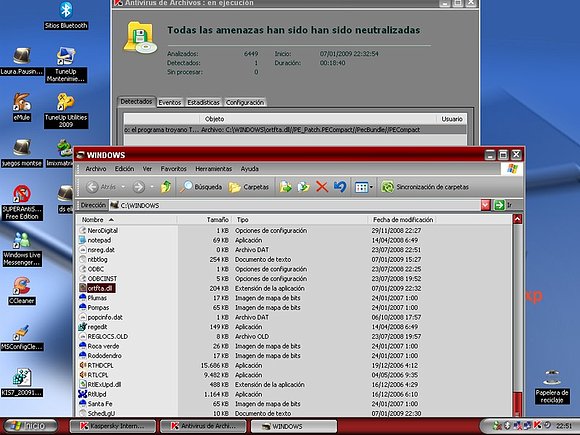Open the Edición menu

point(124,169)
